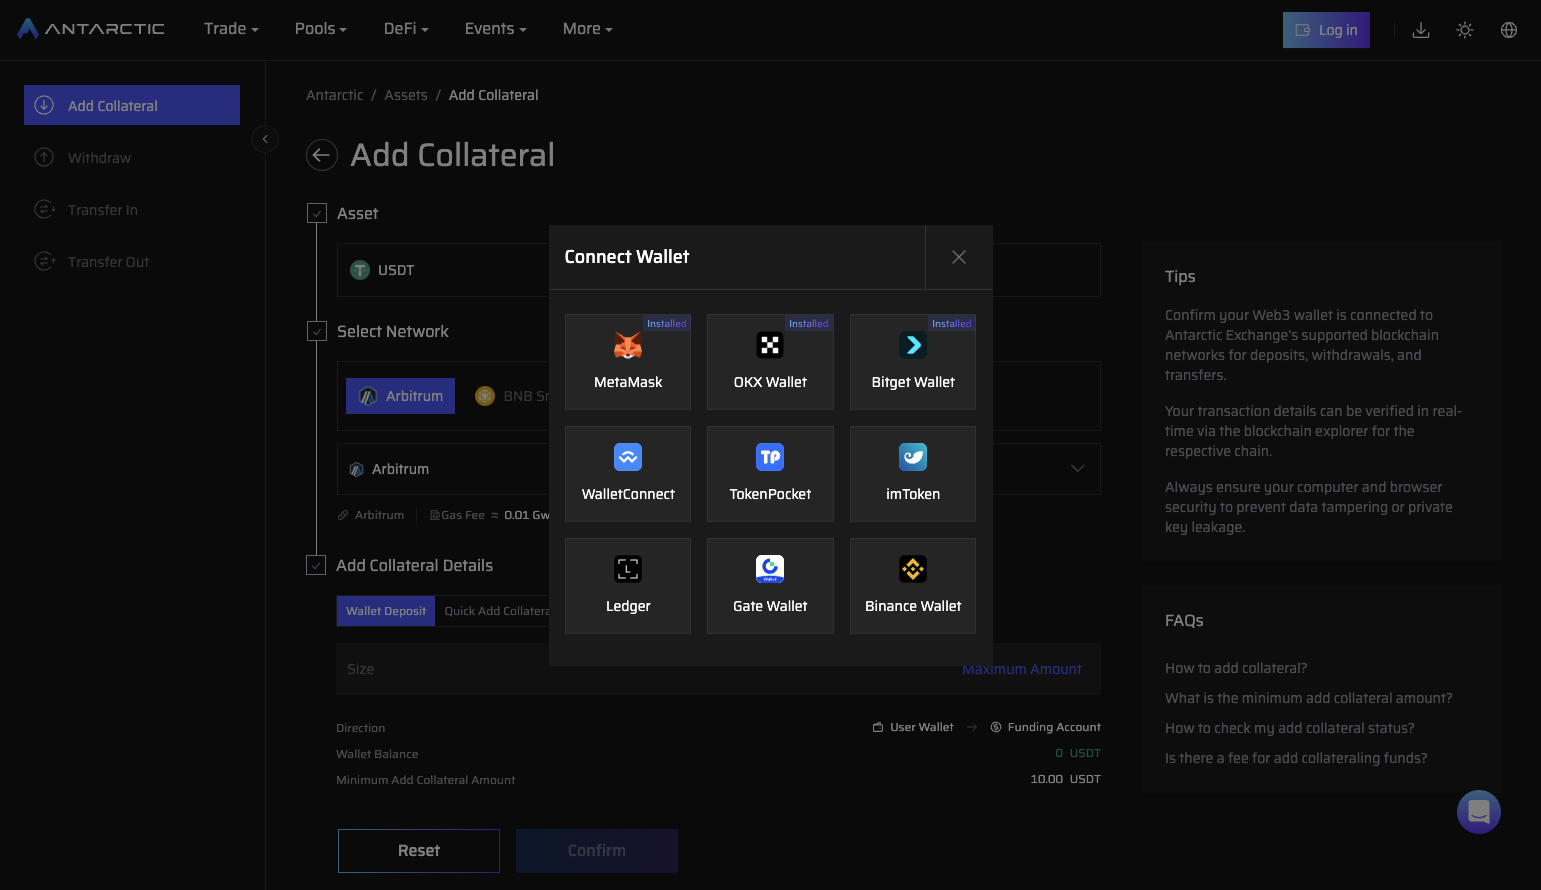This screenshot has height=890, width=1541.
Task: Open the DeFi dropdown
Action: click(406, 29)
